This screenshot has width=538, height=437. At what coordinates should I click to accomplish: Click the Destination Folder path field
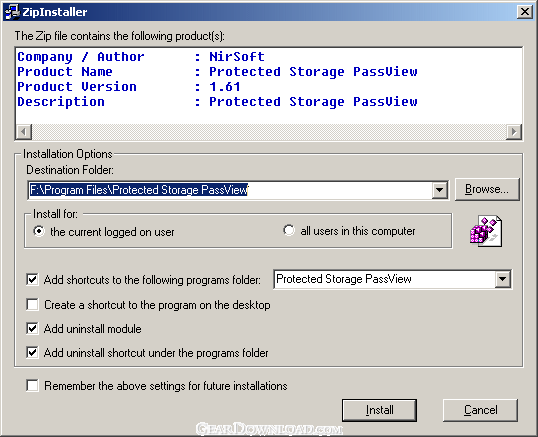click(x=230, y=190)
